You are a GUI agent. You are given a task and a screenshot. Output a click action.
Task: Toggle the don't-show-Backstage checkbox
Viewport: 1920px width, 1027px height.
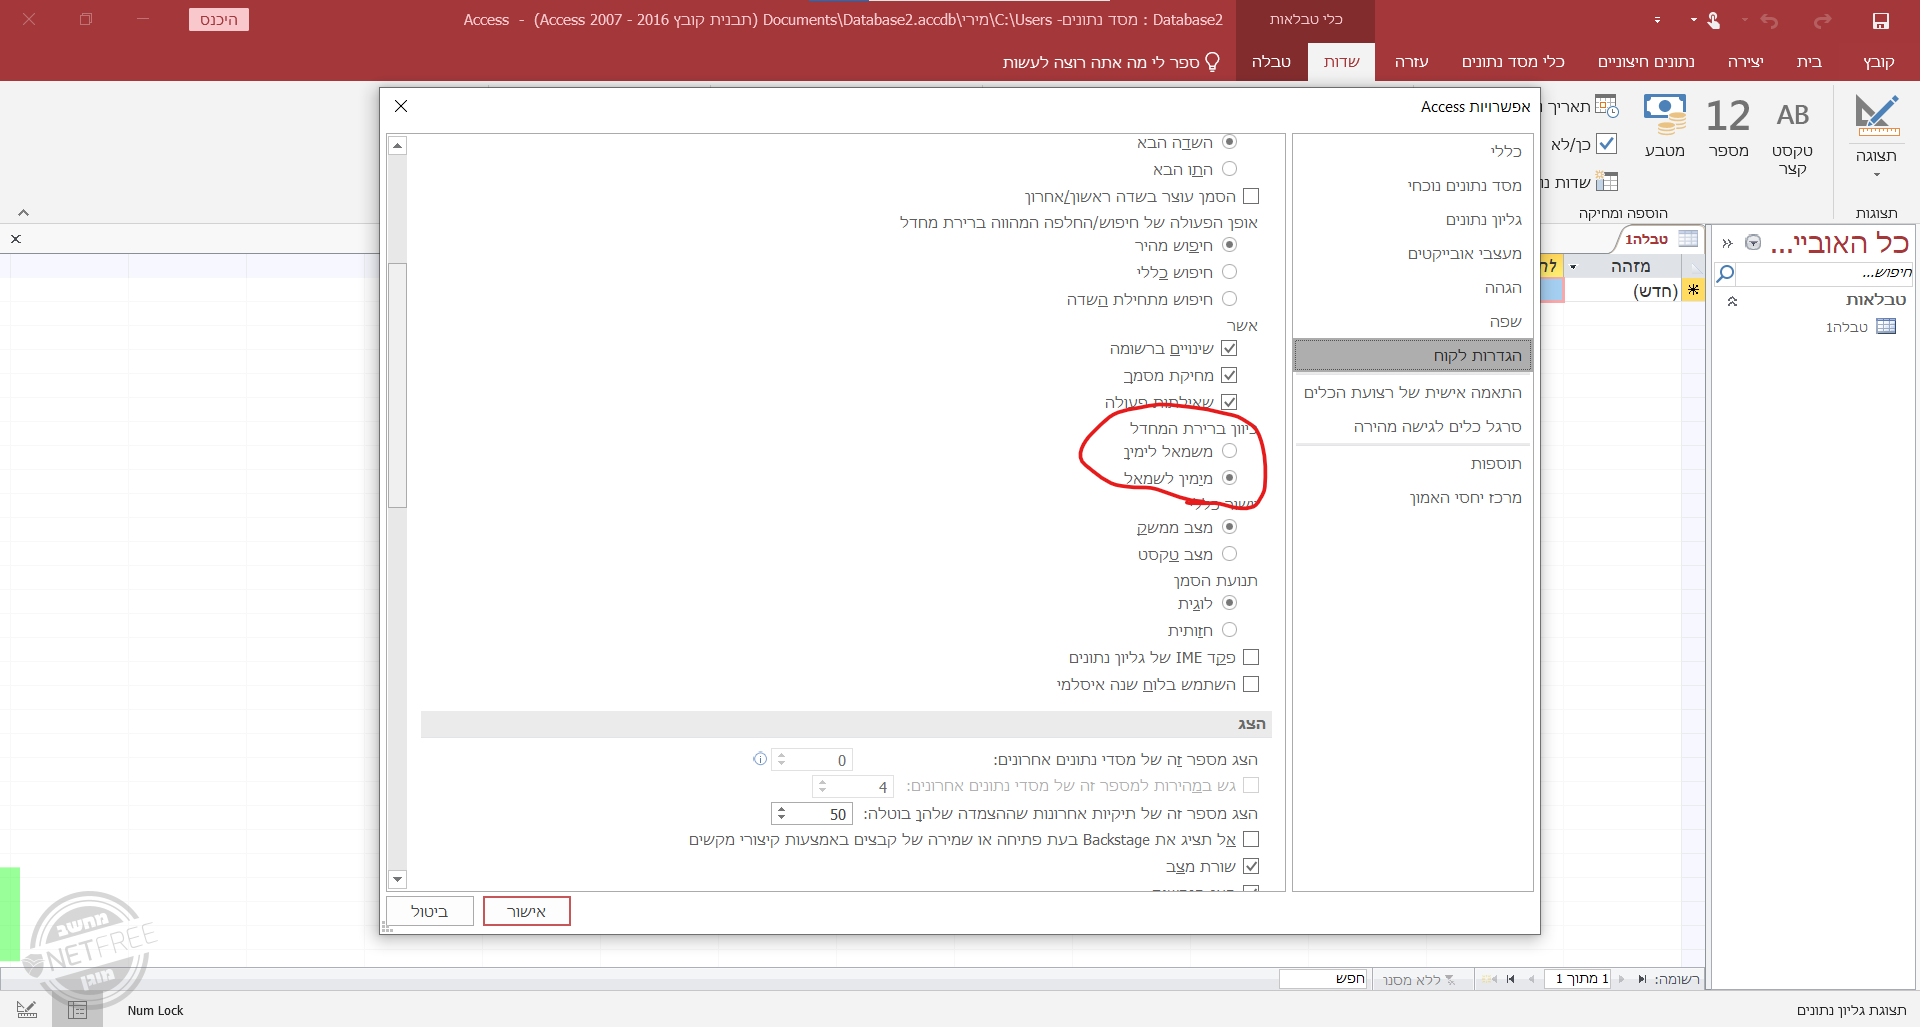pos(1251,839)
